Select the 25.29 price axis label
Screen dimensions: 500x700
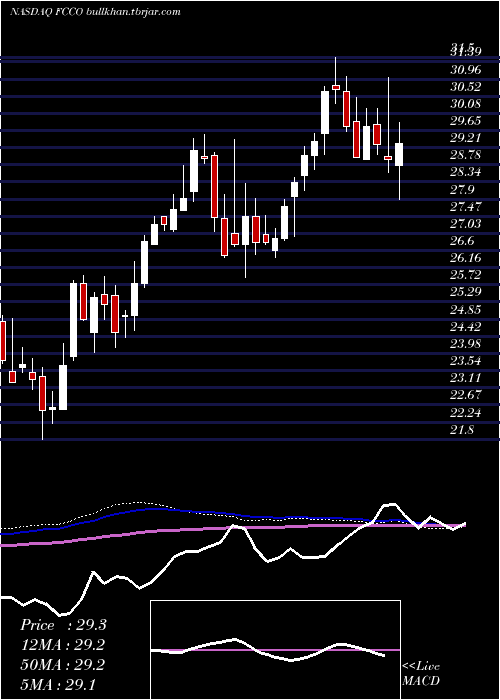[466, 292]
